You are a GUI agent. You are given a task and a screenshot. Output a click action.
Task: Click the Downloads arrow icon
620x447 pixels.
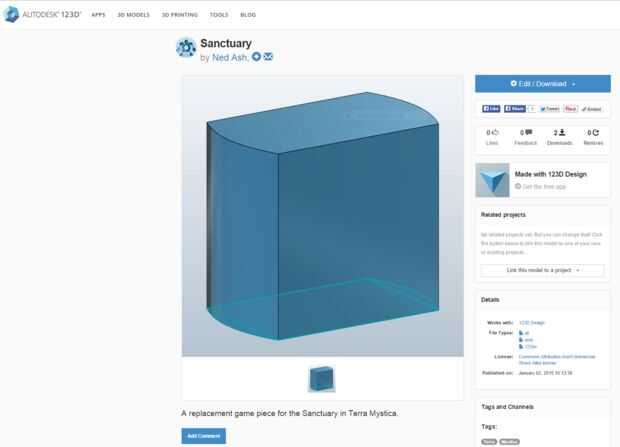562,133
